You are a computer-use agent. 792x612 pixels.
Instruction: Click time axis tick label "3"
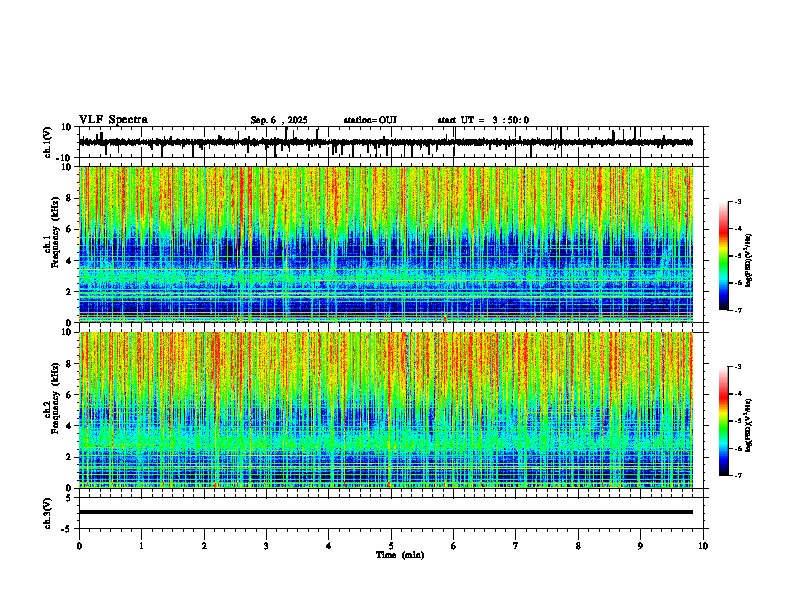pyautogui.click(x=266, y=546)
